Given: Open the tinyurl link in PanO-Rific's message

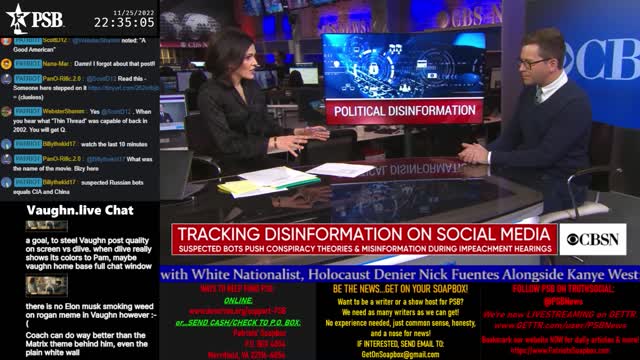Looking at the screenshot, I should click(x=123, y=88).
